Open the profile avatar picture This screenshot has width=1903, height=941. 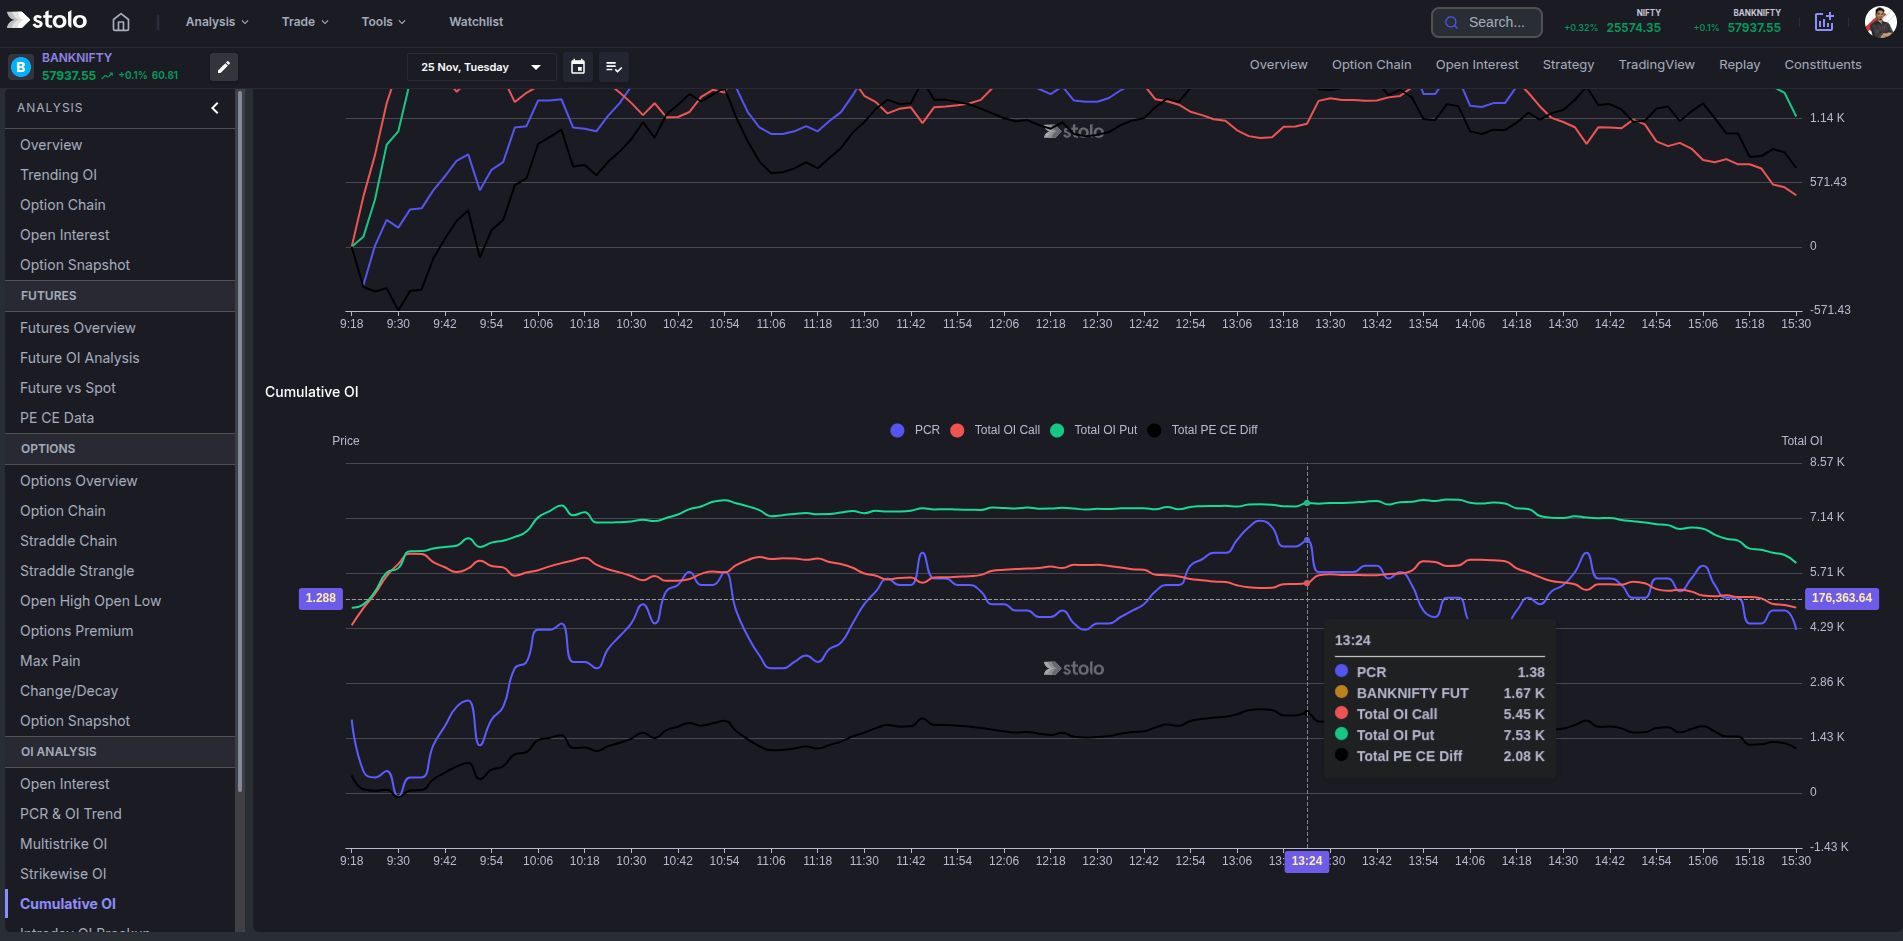1879,21
